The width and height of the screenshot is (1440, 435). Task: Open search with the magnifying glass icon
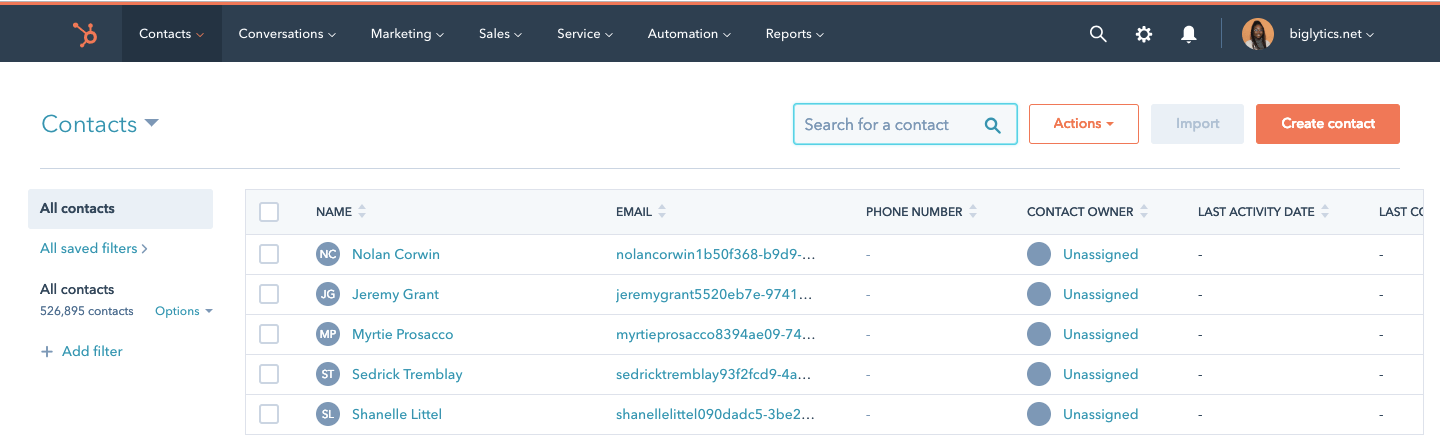click(x=1097, y=34)
